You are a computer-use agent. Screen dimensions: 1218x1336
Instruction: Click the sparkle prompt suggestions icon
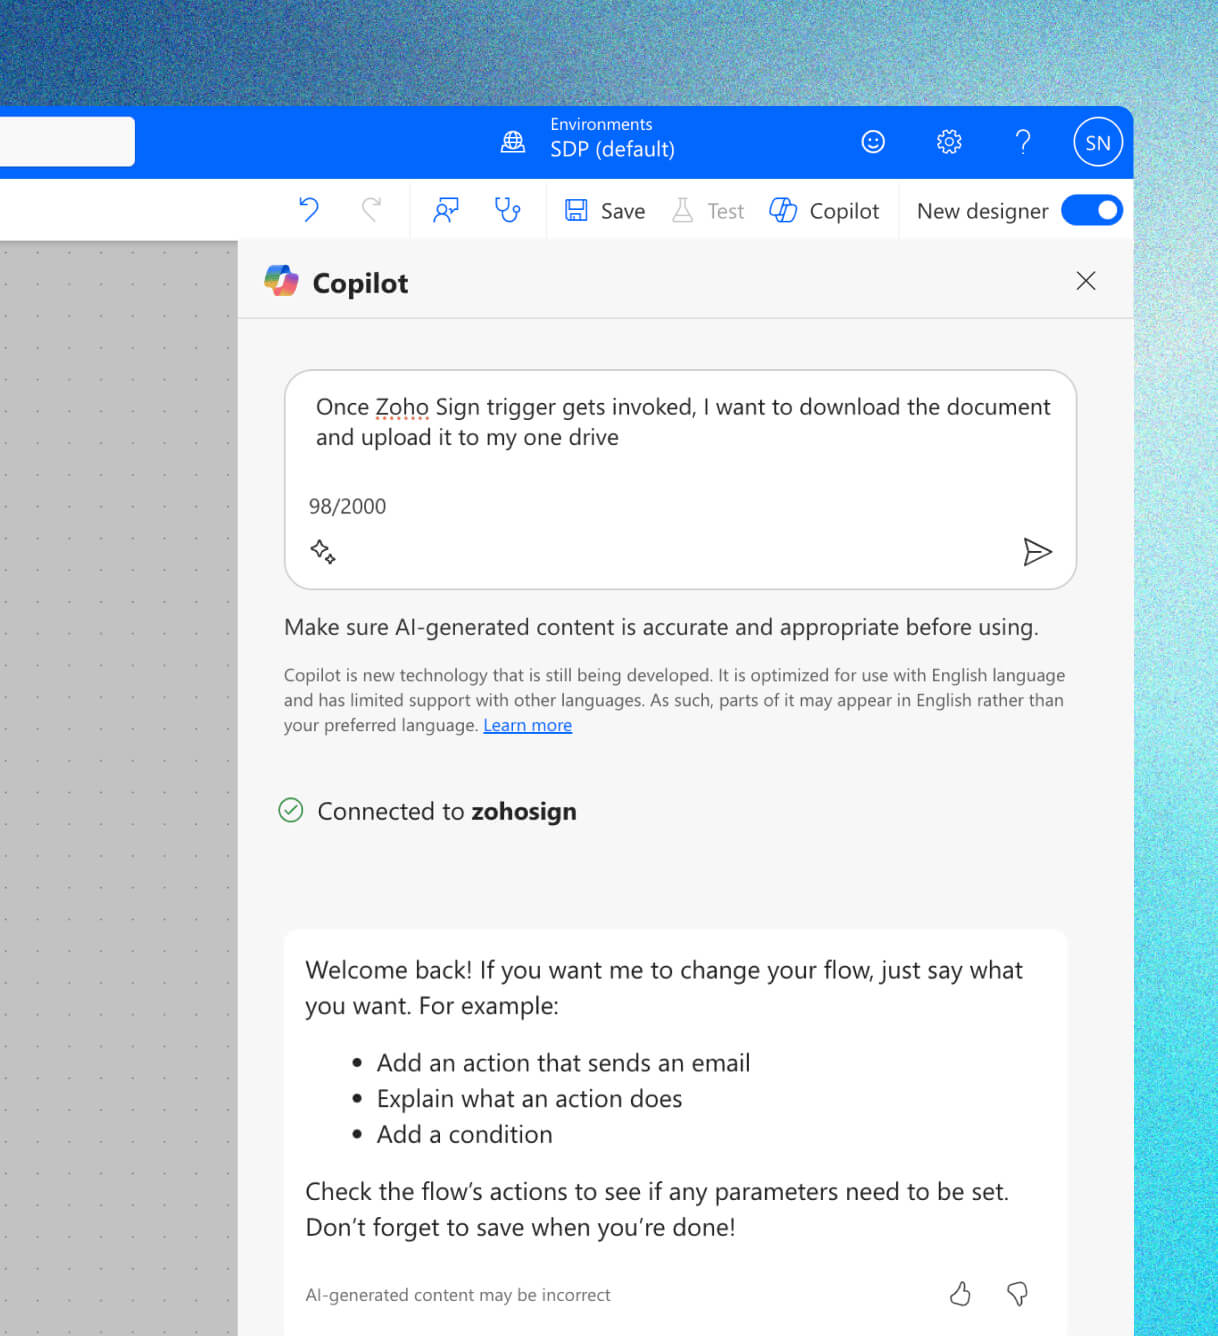point(323,551)
